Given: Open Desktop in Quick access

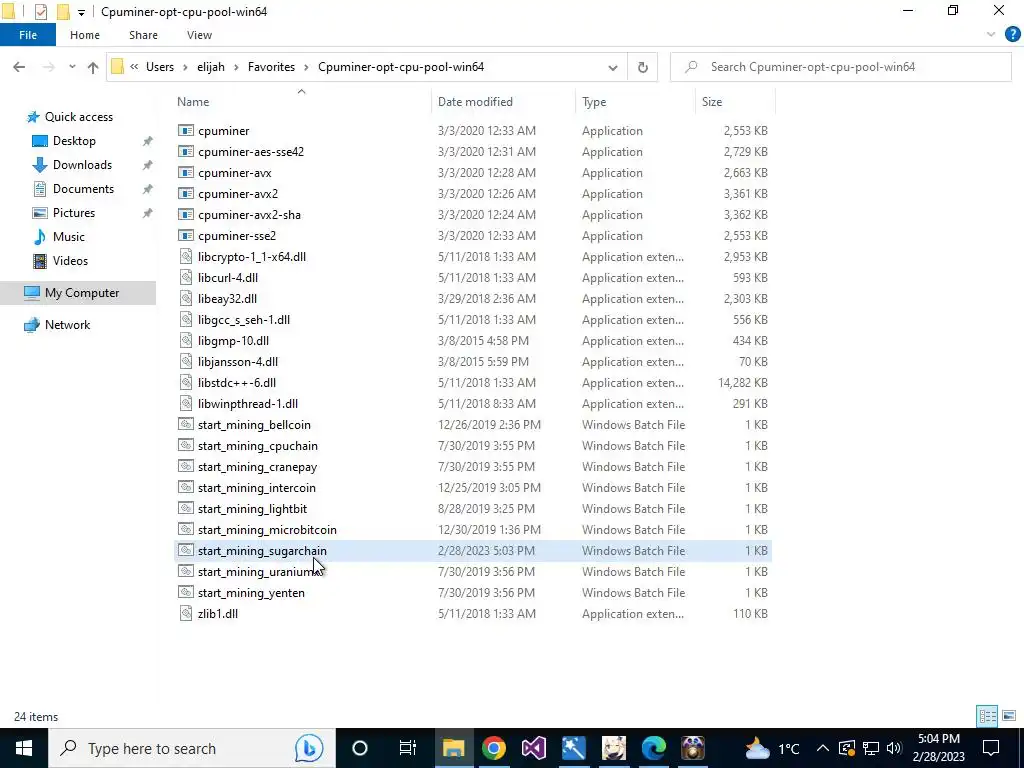Looking at the screenshot, I should tap(74, 140).
